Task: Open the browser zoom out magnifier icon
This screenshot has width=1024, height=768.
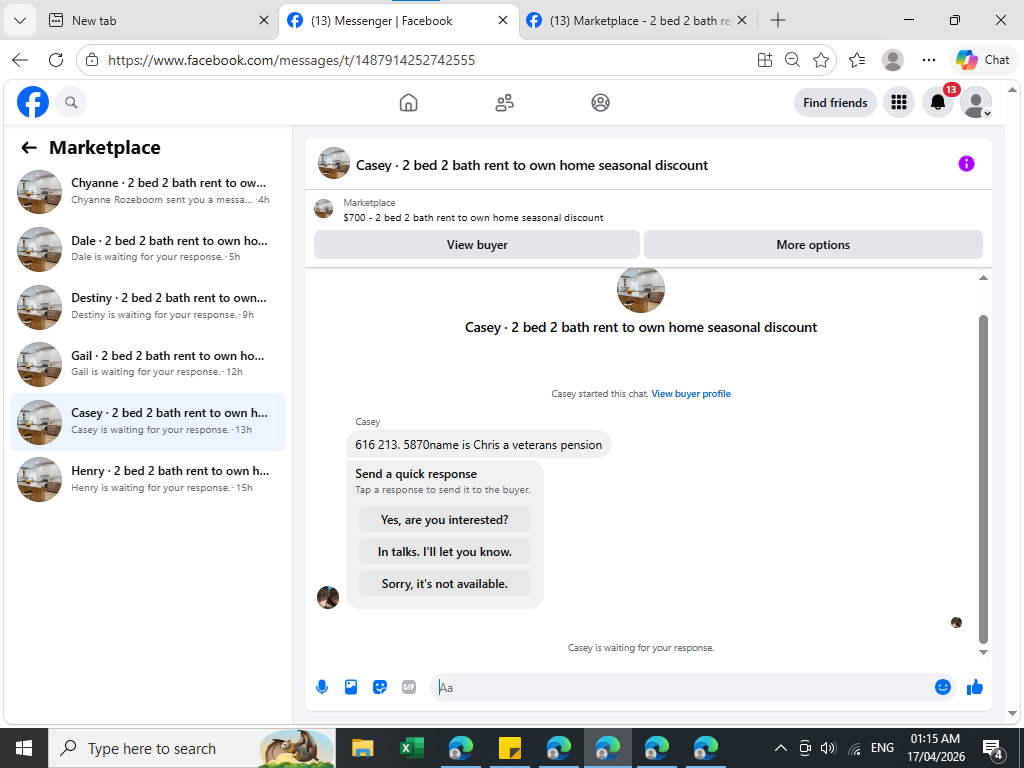Action: point(792,60)
